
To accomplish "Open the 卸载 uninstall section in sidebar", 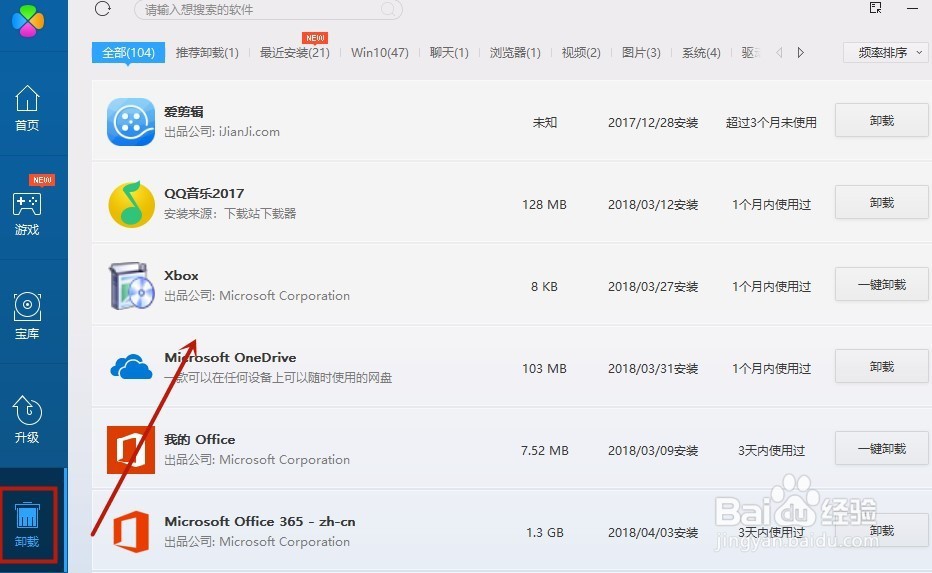I will (27, 524).
